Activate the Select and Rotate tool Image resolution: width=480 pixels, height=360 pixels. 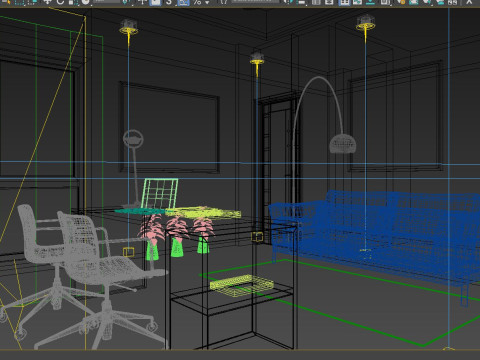pos(60,2)
